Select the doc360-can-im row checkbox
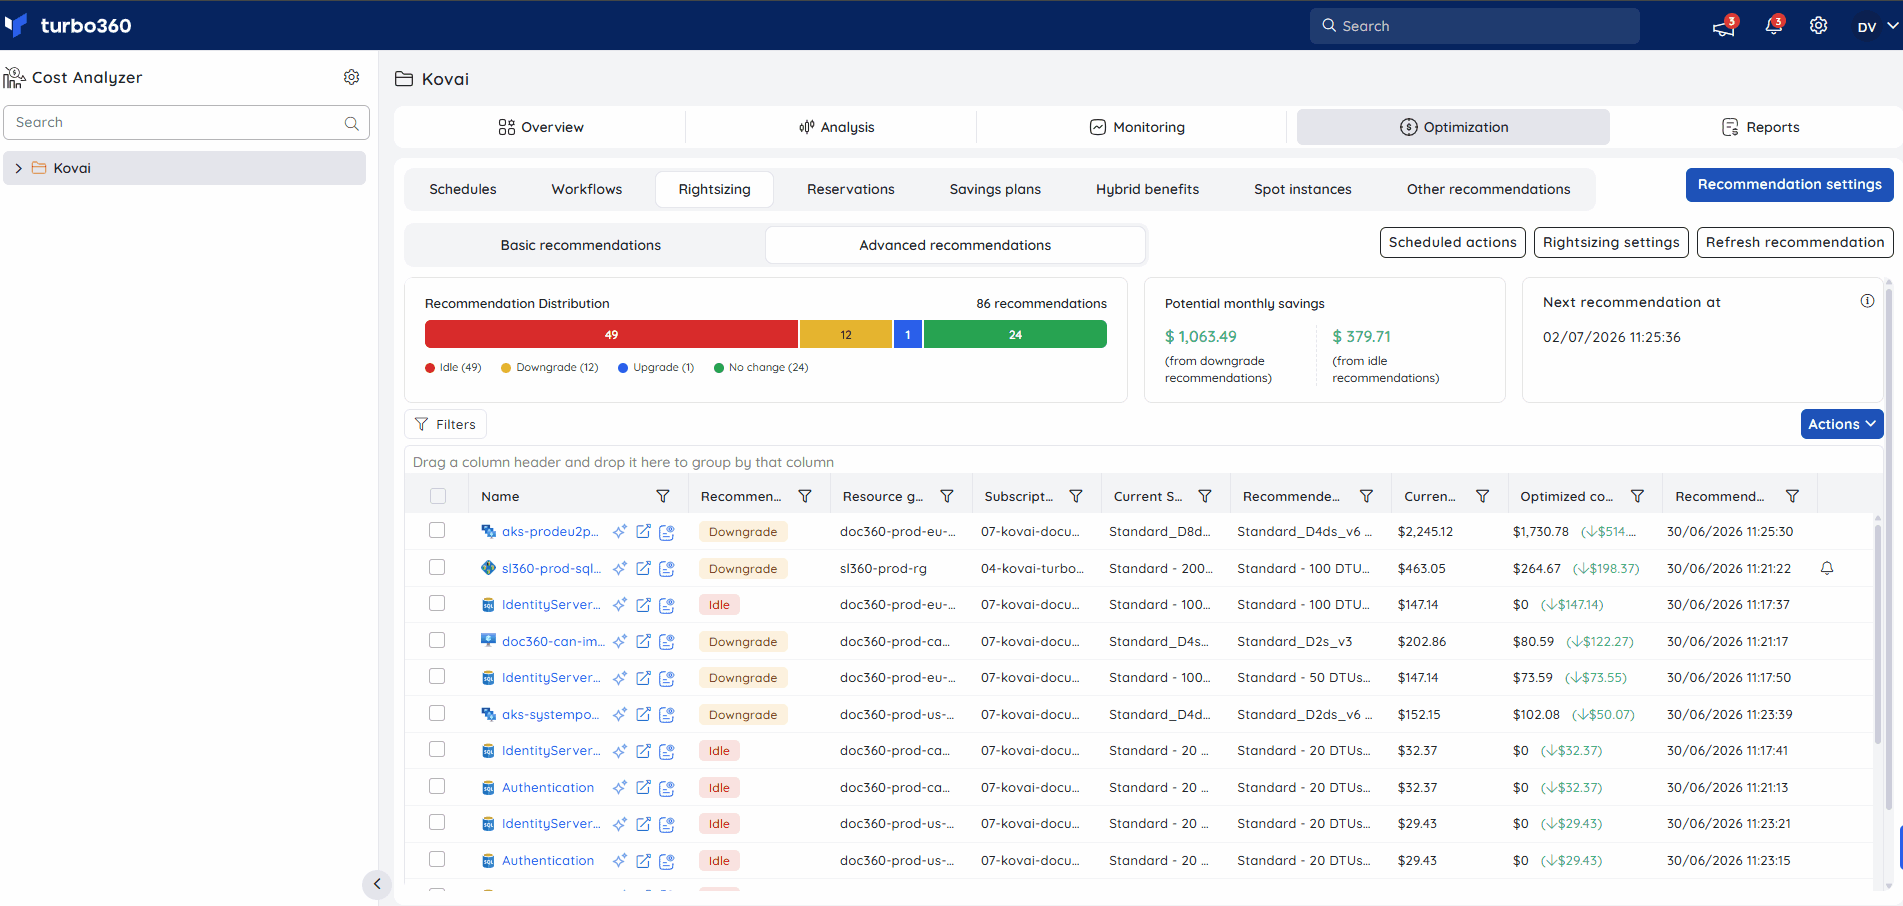This screenshot has width=1903, height=906. coord(437,640)
